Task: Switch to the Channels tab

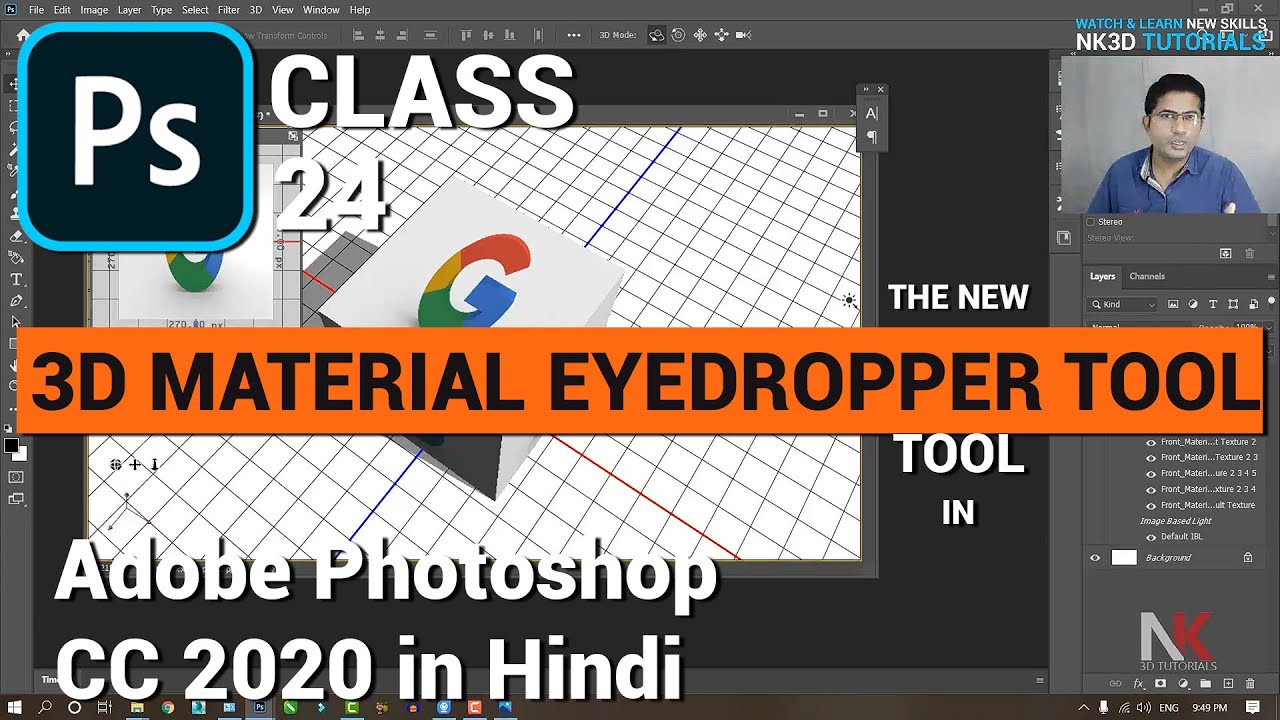Action: (1147, 276)
